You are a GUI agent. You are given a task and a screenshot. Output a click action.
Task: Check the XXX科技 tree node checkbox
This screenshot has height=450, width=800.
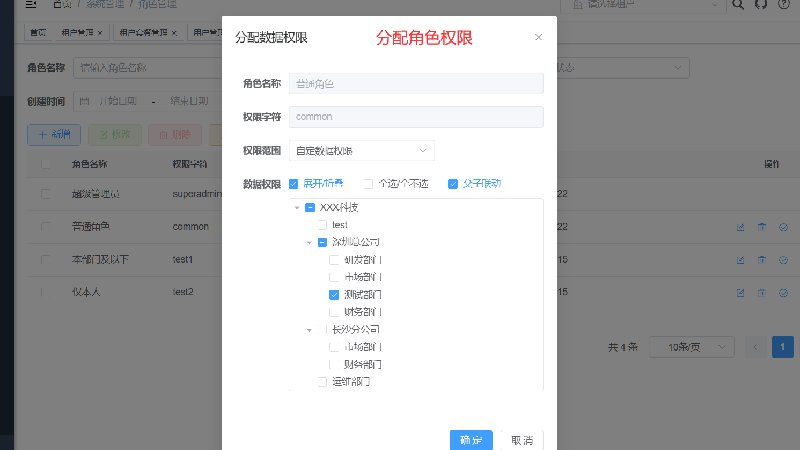[x=310, y=207]
